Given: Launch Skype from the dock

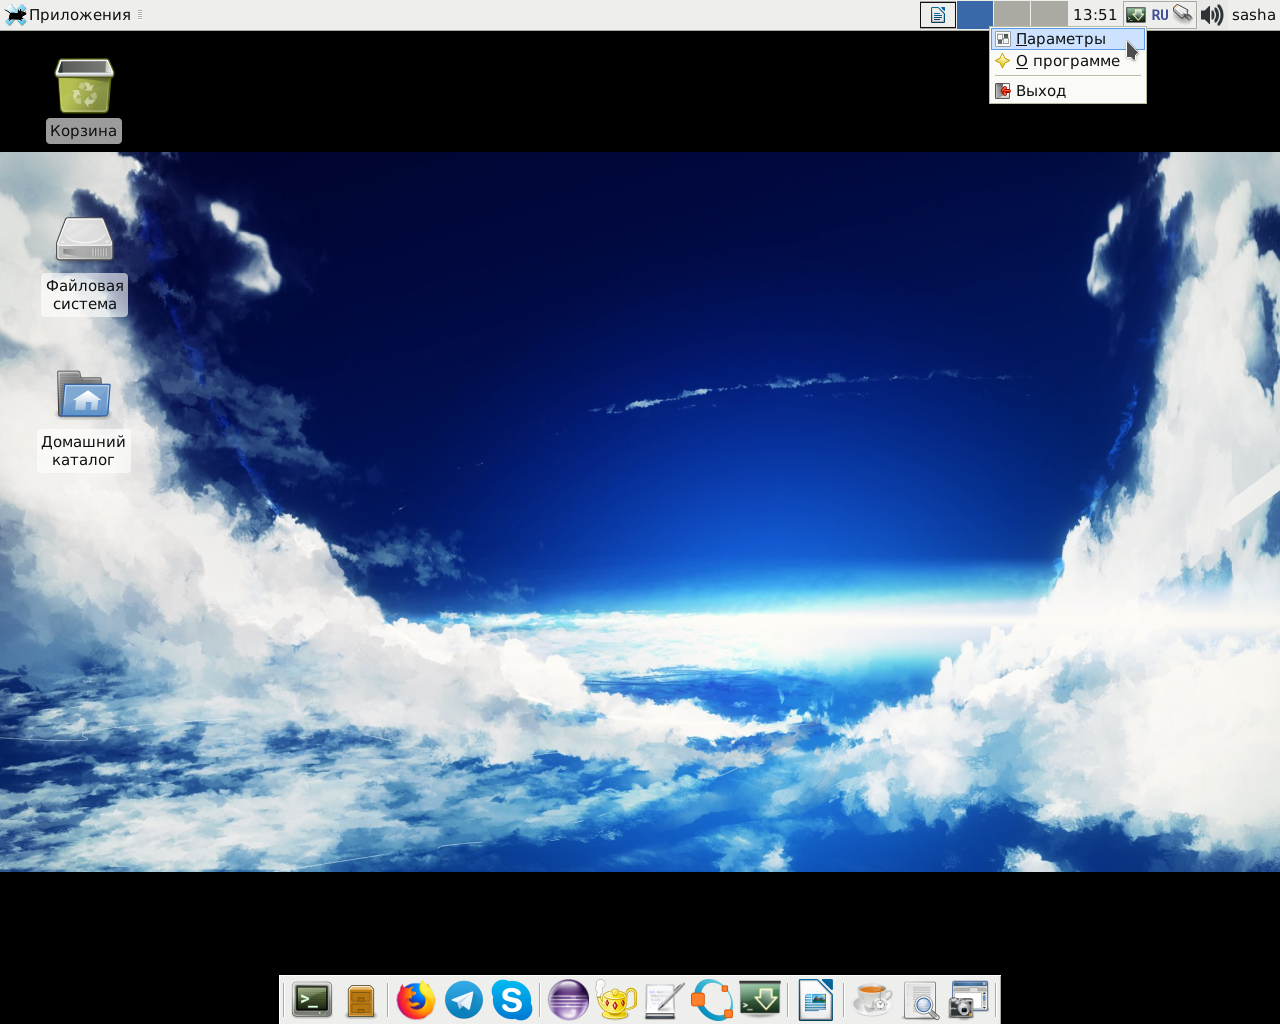Looking at the screenshot, I should (512, 1000).
